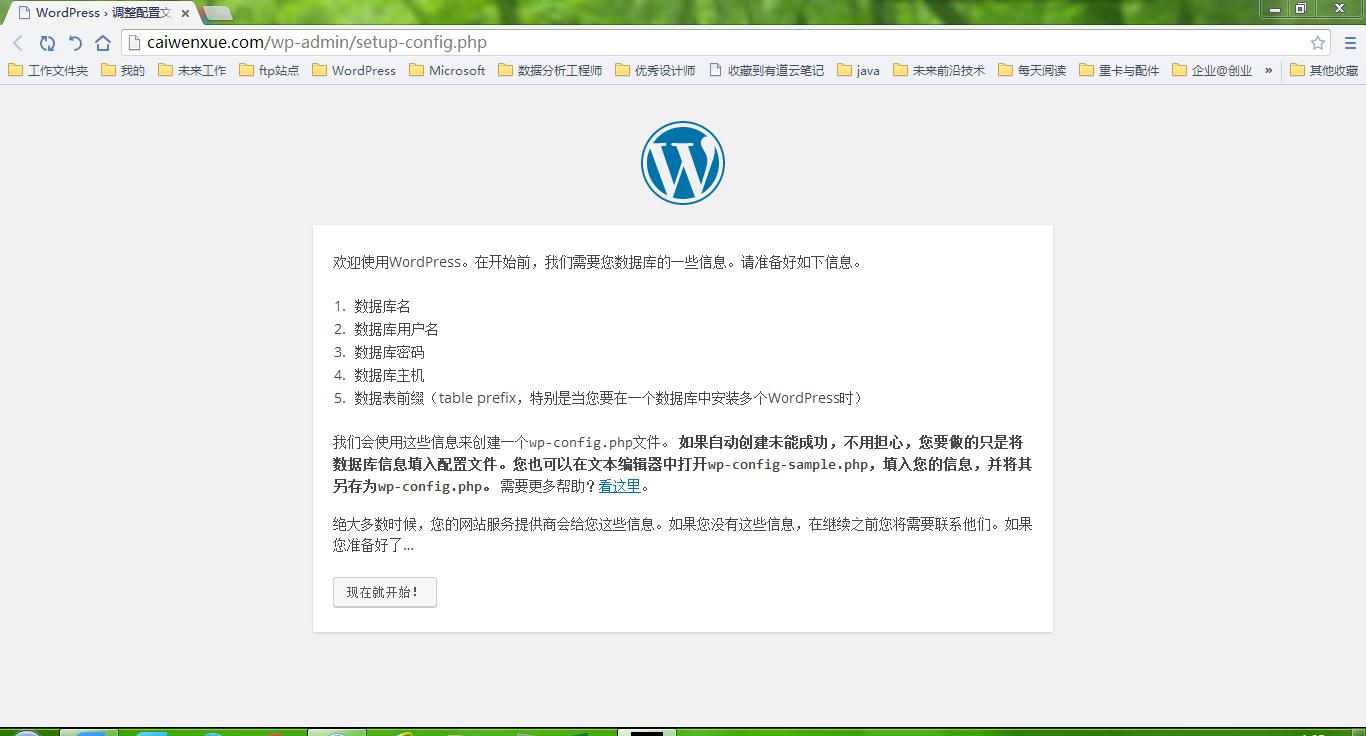The image size is (1366, 736).
Task: Click the 现在就开始 button
Action: 384,592
